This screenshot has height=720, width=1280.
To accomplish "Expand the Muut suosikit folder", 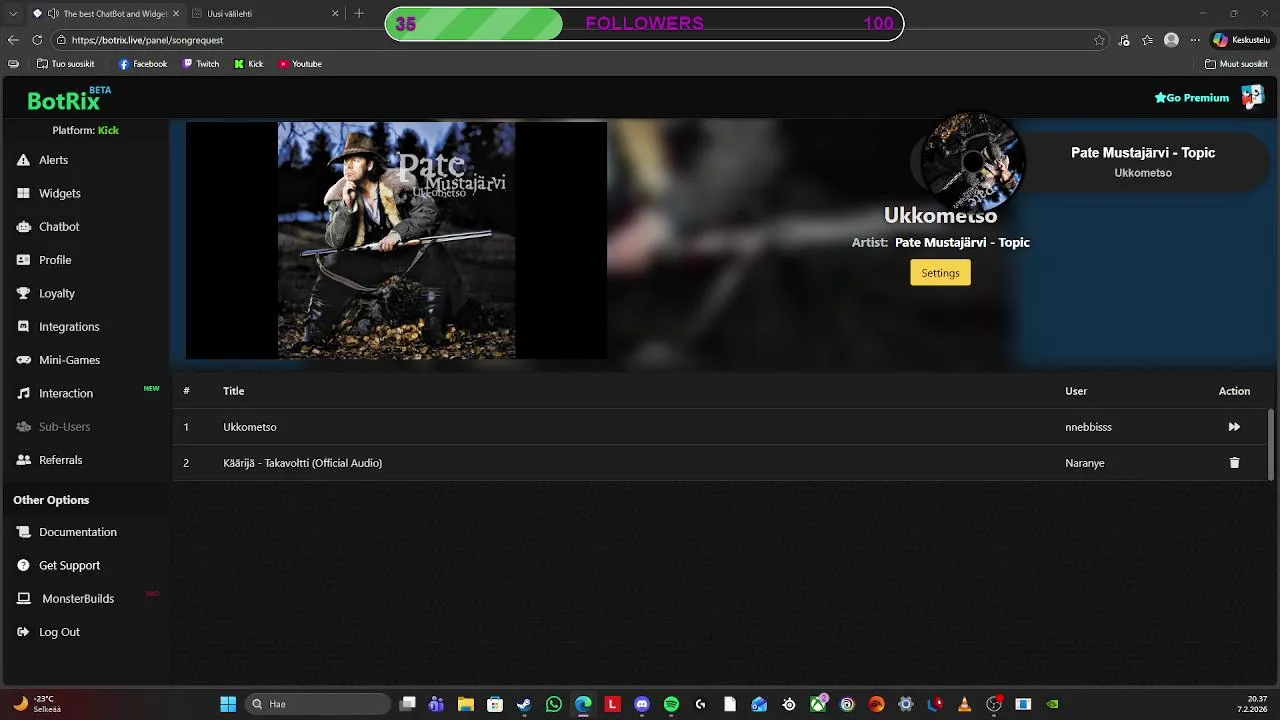I will 1237,64.
